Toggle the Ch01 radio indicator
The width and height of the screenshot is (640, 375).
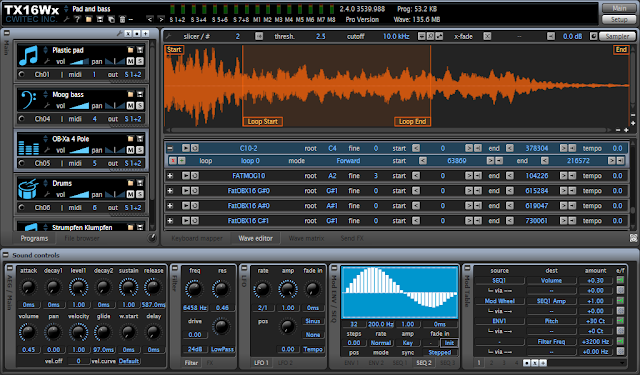coord(22,74)
